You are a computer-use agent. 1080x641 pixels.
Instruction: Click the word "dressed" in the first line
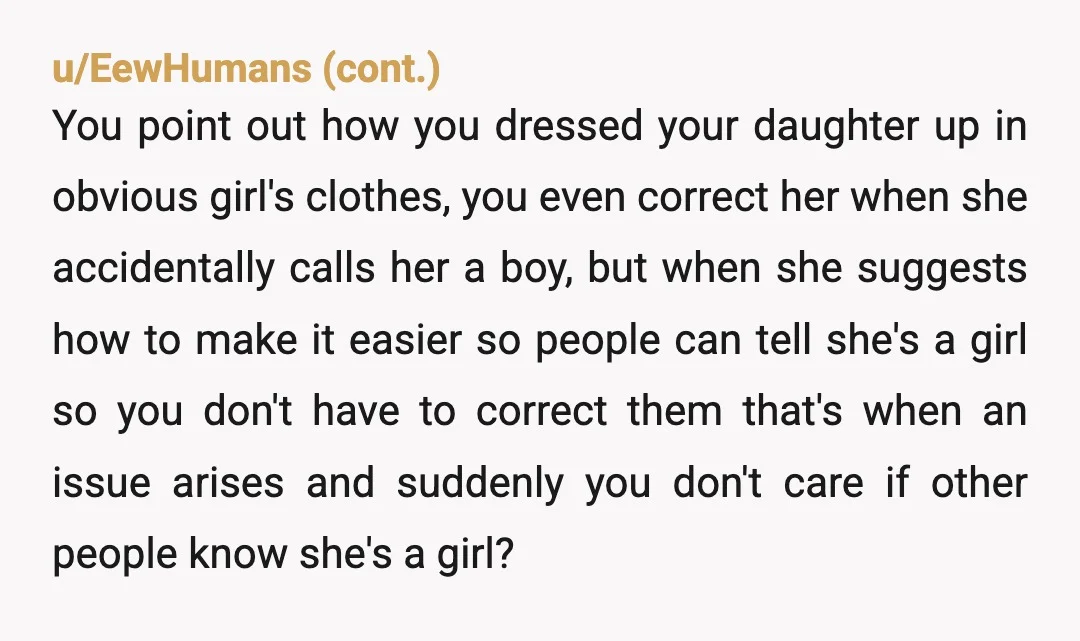[569, 126]
